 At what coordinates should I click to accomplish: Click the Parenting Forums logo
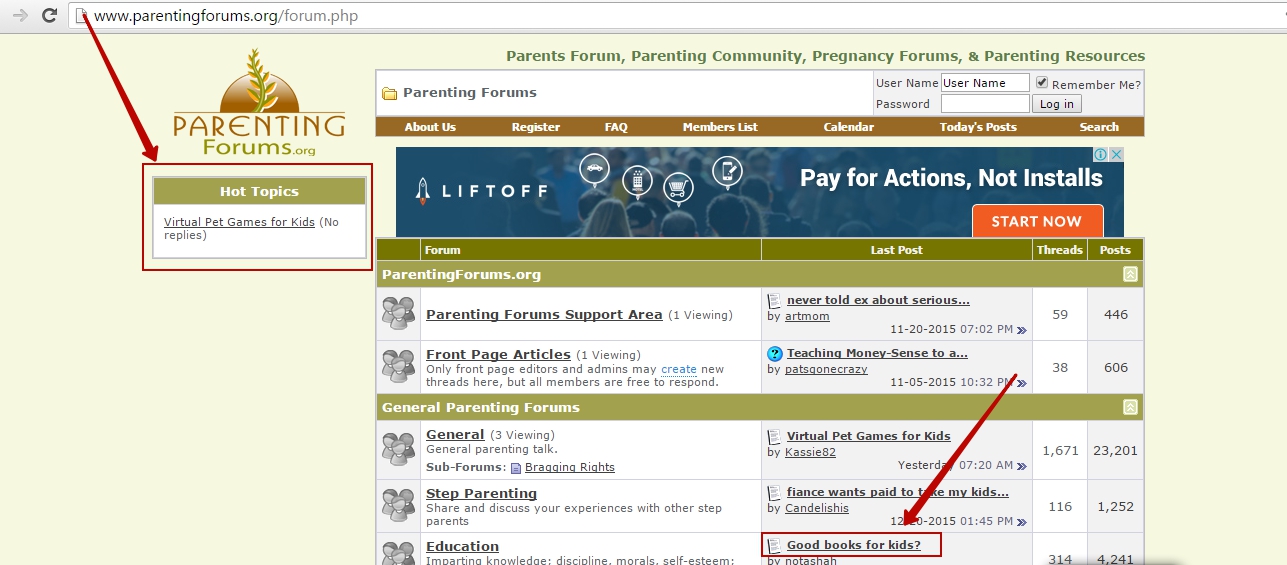(x=258, y=104)
